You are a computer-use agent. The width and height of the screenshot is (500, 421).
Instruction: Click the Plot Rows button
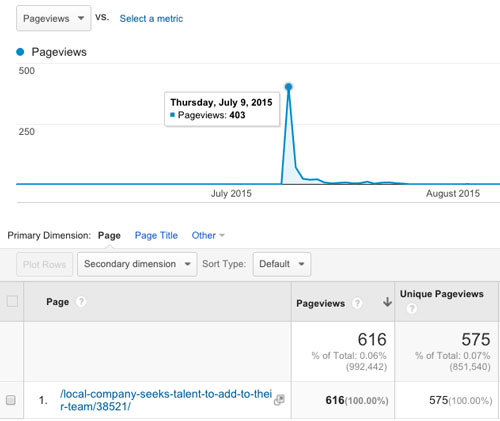click(x=44, y=264)
